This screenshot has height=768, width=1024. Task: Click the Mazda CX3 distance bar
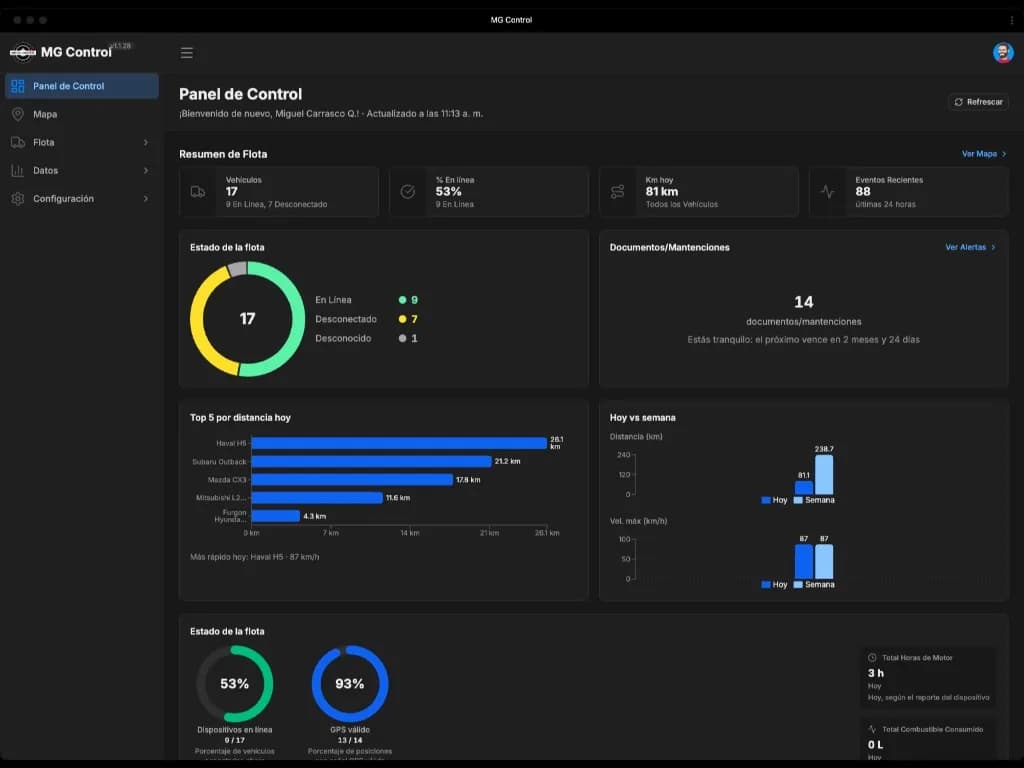352,480
